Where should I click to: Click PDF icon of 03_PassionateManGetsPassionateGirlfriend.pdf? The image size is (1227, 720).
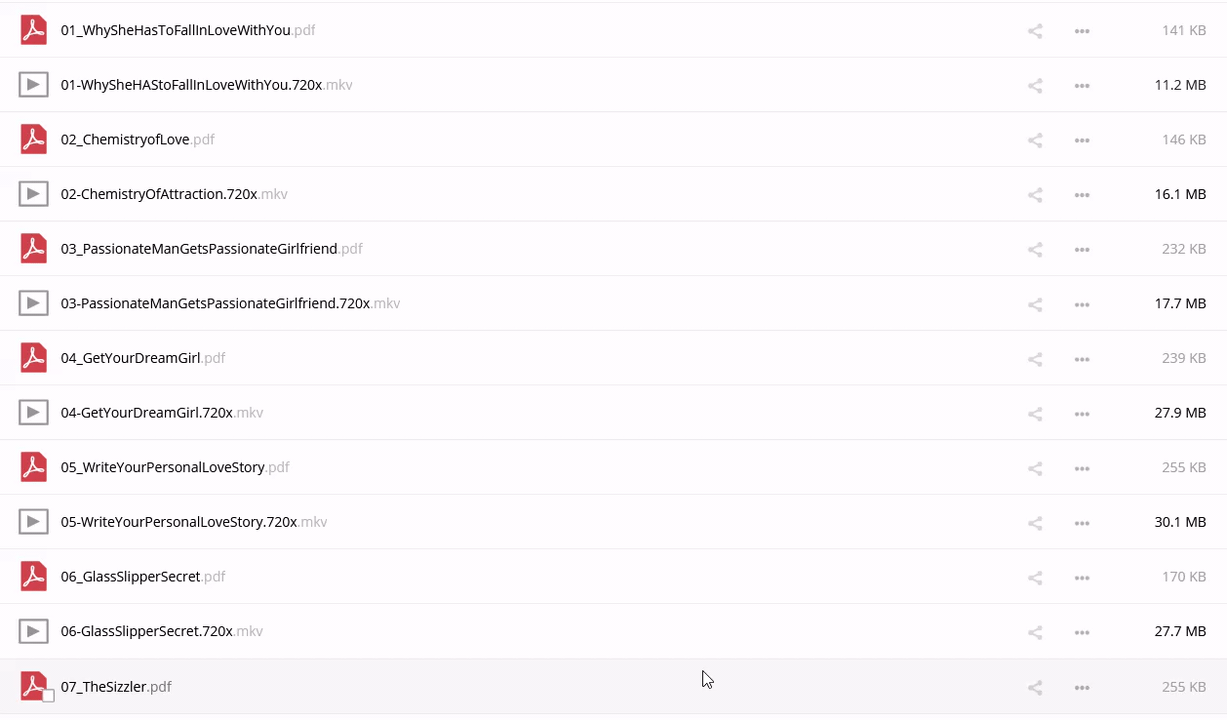[x=34, y=249]
